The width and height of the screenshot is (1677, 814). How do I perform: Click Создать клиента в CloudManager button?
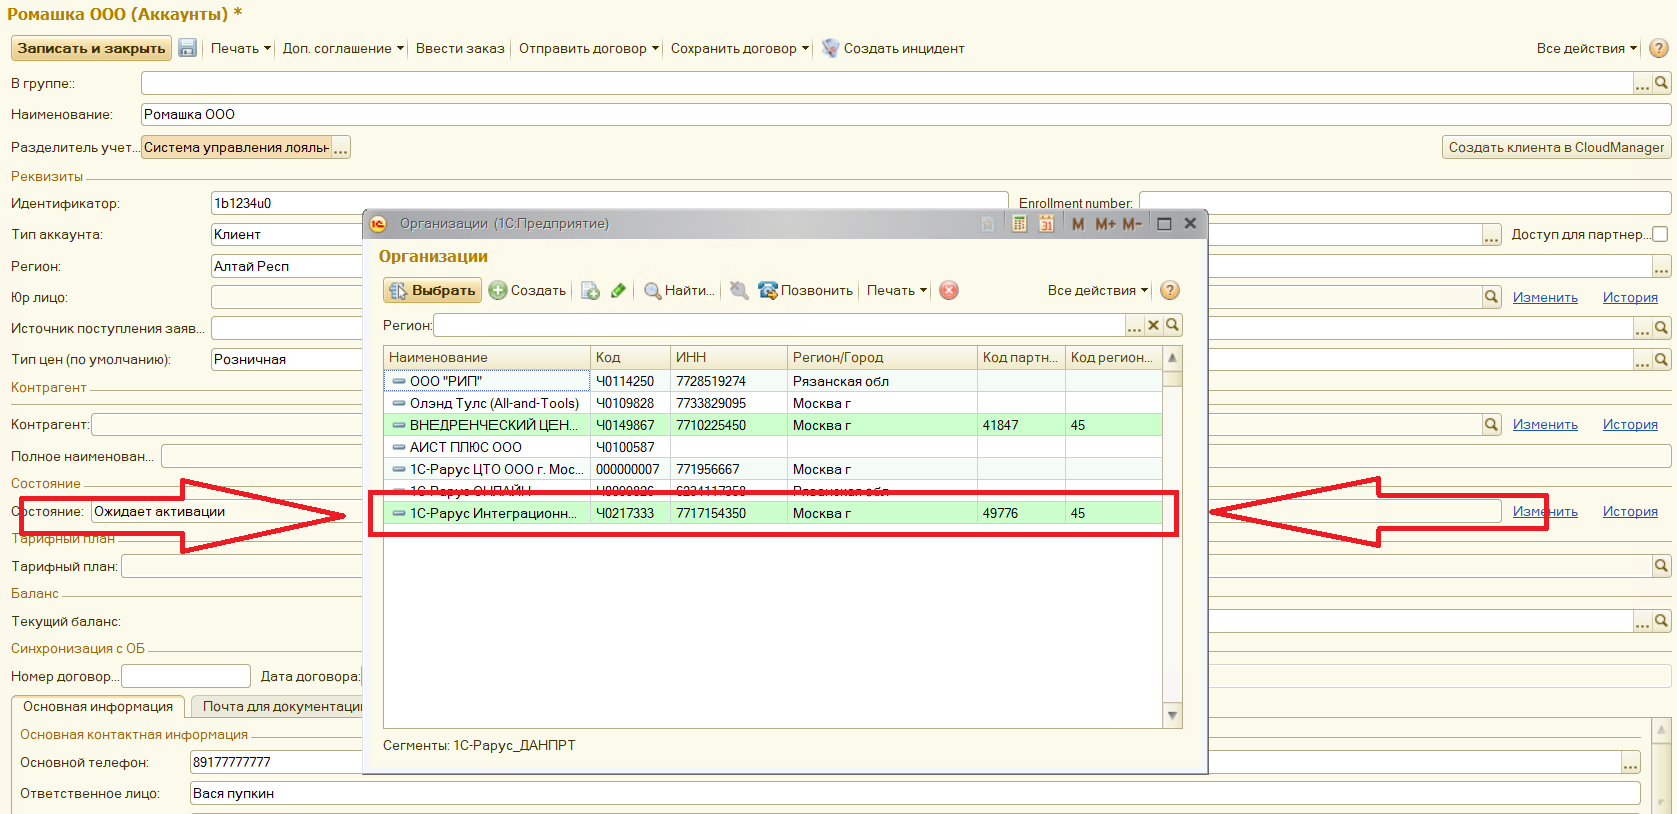pyautogui.click(x=1556, y=147)
